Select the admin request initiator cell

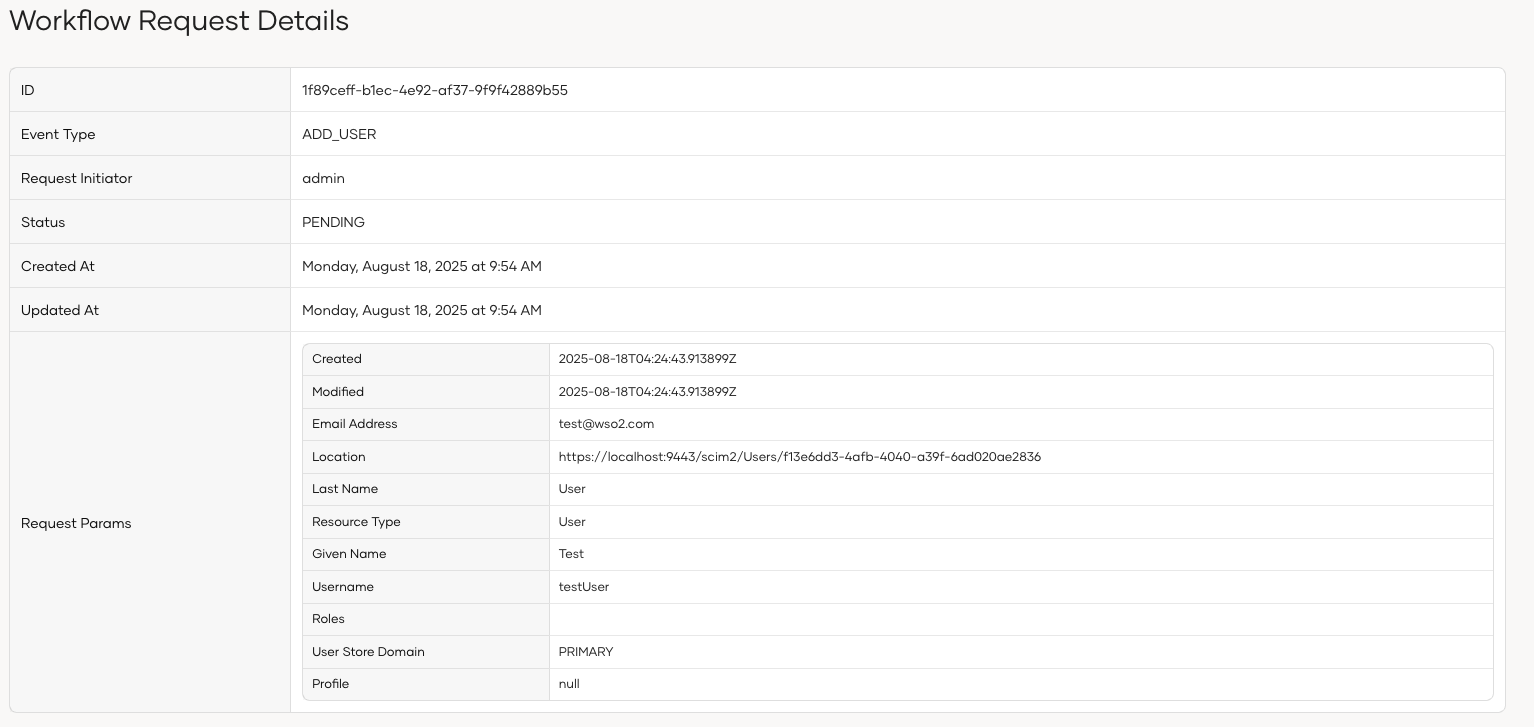click(x=324, y=178)
